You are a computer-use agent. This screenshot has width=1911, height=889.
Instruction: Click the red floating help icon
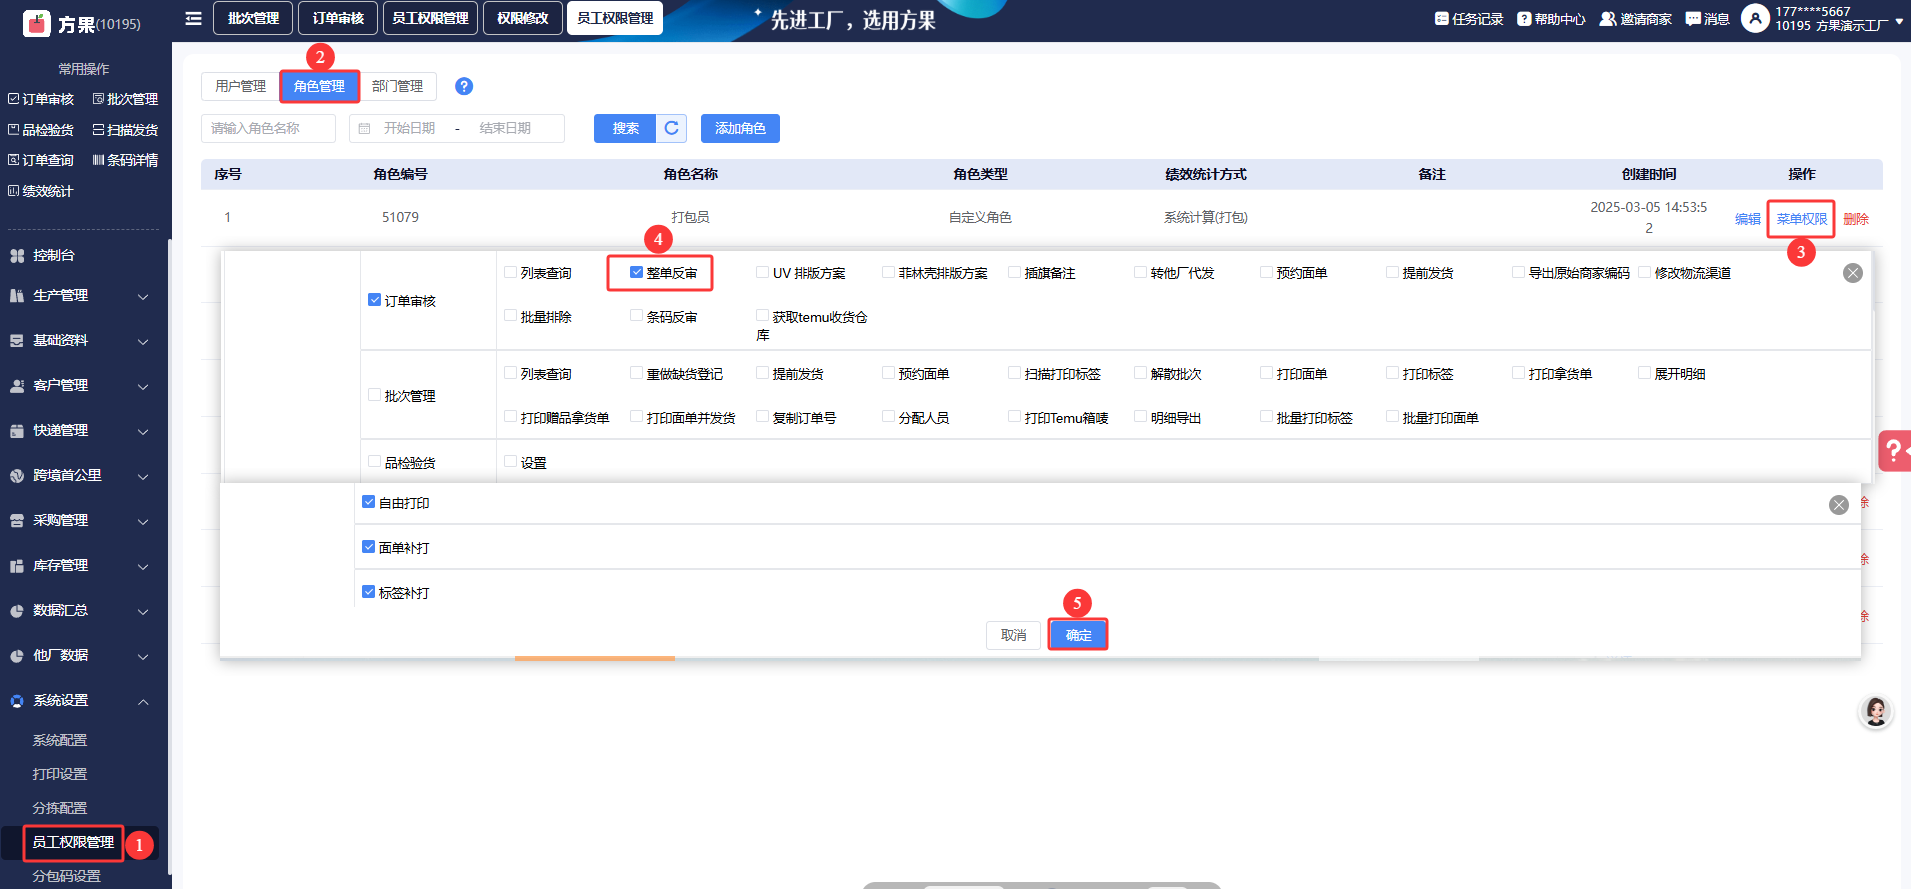(x=1893, y=450)
